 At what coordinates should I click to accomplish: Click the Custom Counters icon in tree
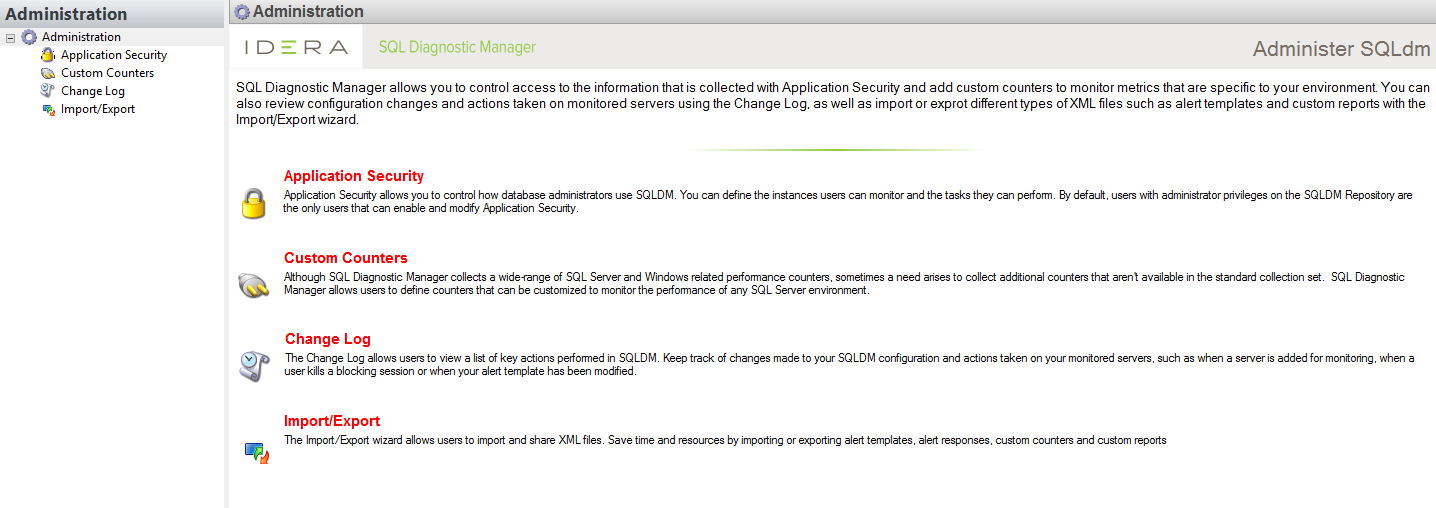[48, 73]
